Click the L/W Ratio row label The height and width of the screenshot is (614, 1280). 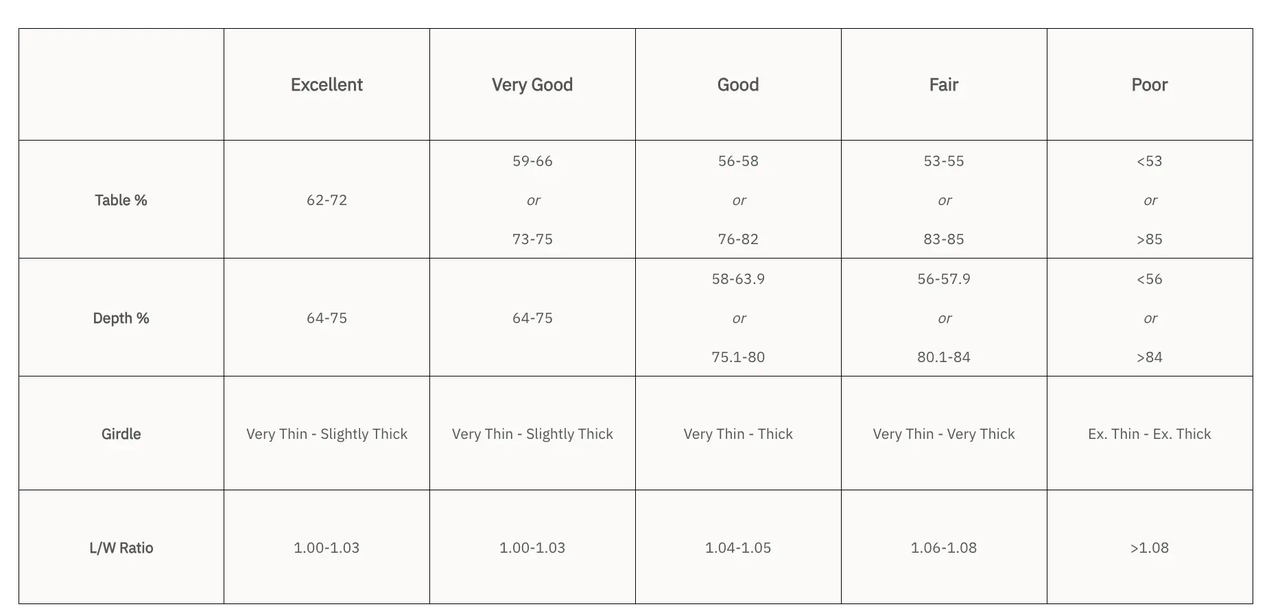tap(121, 548)
